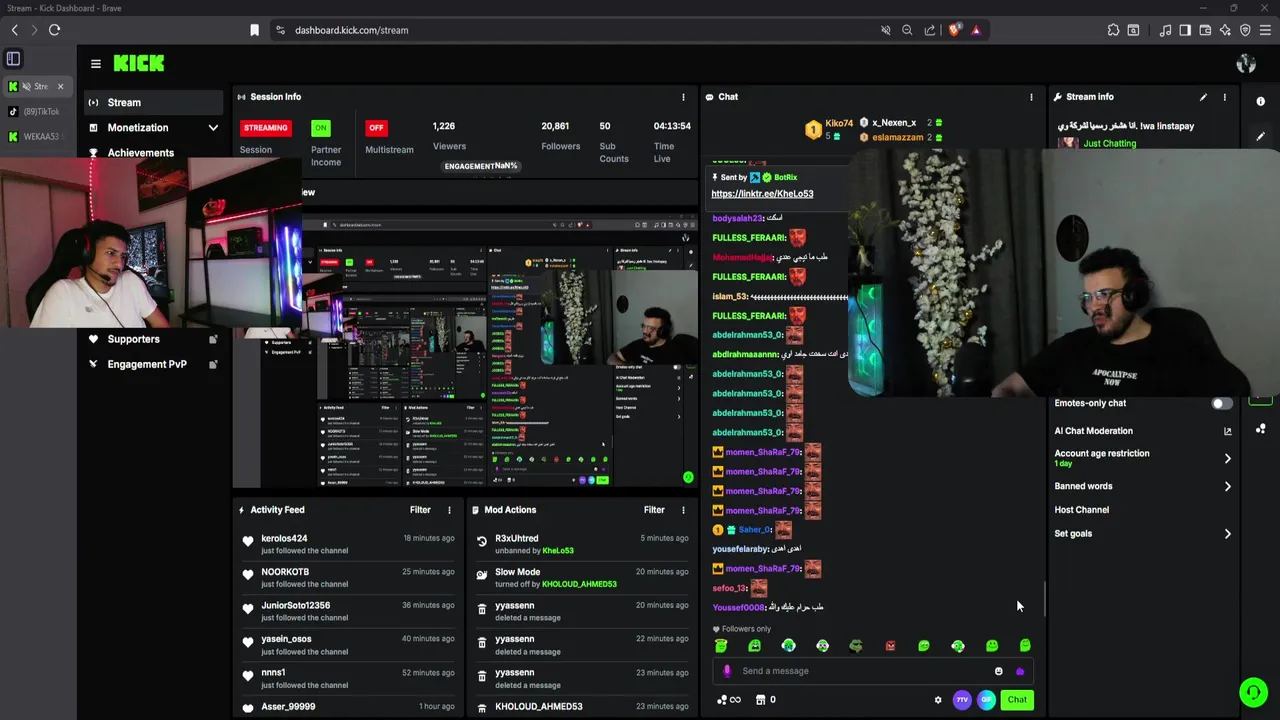Open Brave Leo AI sparkle icon
This screenshot has width=1280, height=720.
tap(1225, 30)
